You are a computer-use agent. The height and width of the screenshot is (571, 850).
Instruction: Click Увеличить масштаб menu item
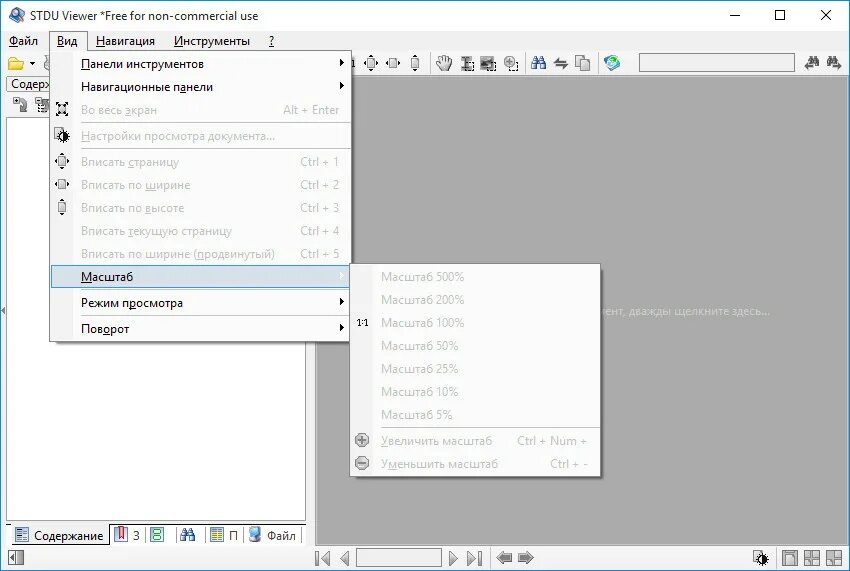coord(475,441)
